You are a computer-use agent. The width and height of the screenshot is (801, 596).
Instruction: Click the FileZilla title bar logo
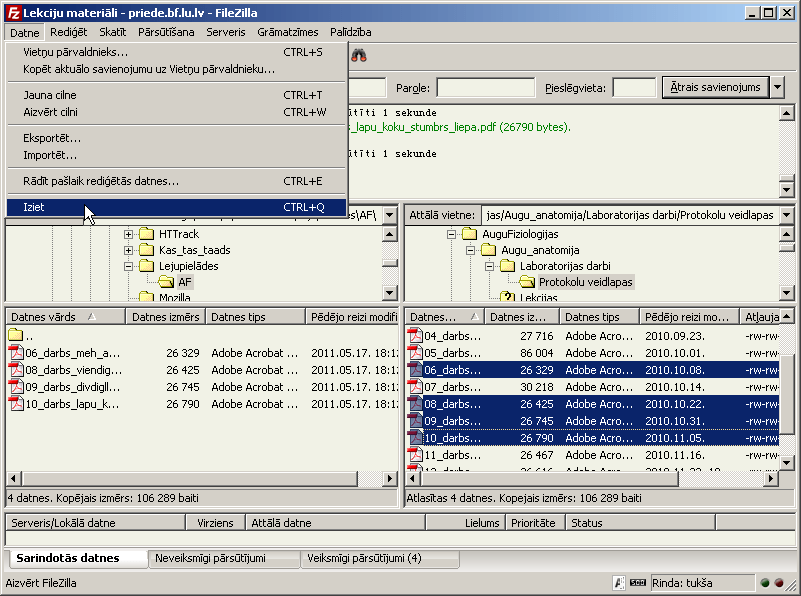click(x=14, y=13)
